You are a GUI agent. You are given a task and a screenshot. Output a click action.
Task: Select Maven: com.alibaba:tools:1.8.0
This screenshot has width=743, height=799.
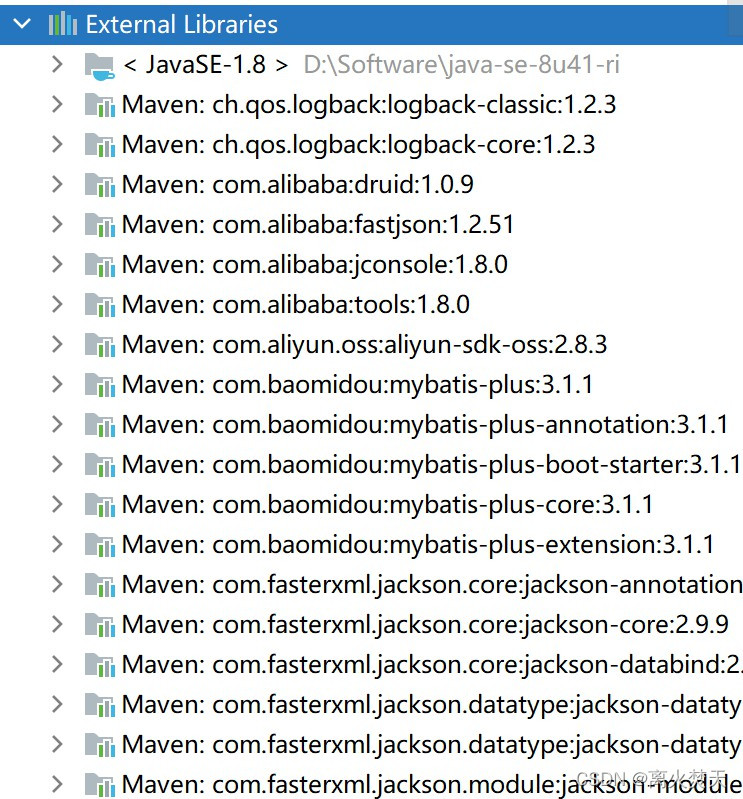(x=296, y=305)
